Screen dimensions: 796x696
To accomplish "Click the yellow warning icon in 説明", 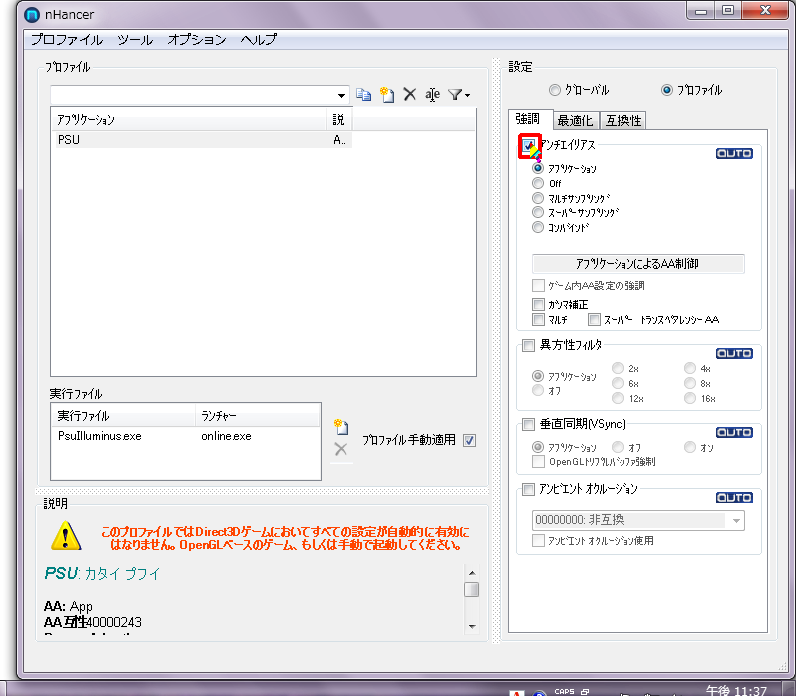I will point(66,536).
